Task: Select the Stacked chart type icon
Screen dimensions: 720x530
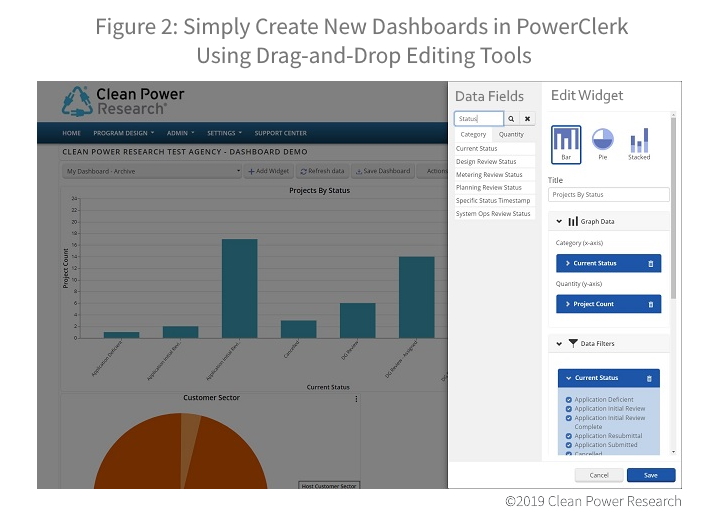Action: (x=639, y=140)
